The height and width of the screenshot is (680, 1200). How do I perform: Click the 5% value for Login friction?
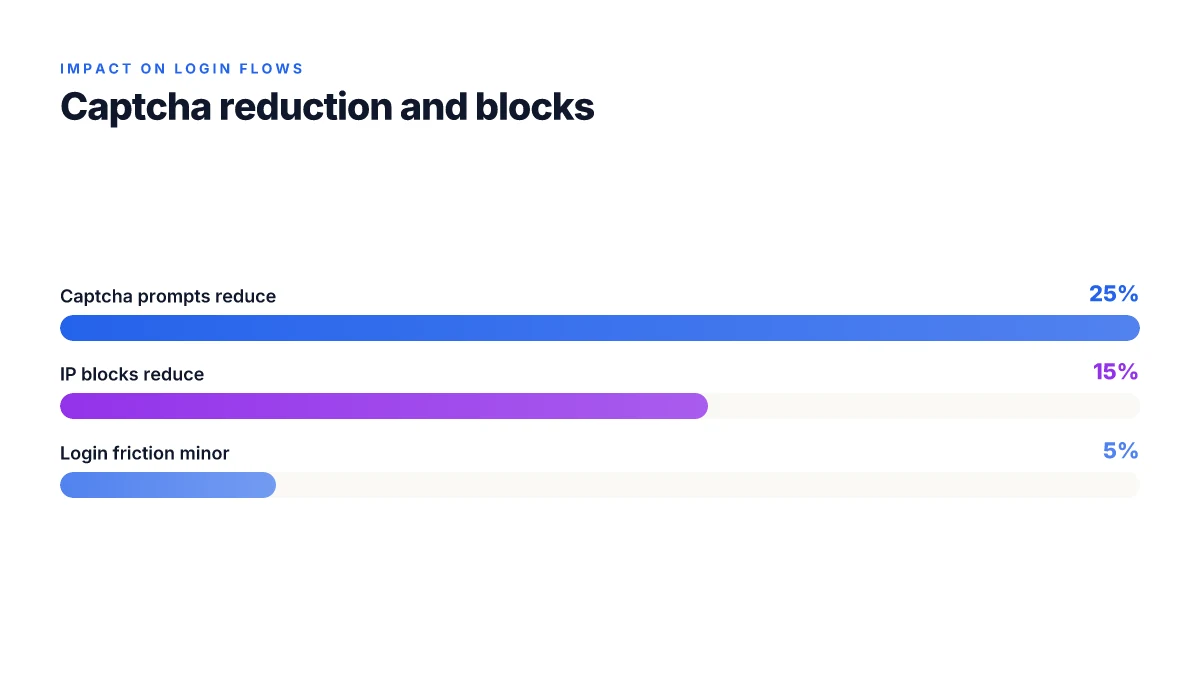[x=1121, y=451]
